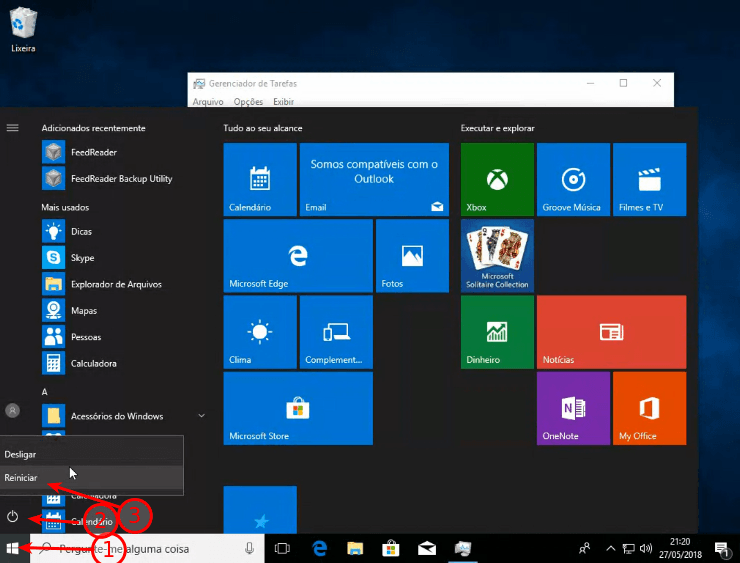740x563 pixels.
Task: Open Skype from most used list
Action: pyautogui.click(x=82, y=257)
